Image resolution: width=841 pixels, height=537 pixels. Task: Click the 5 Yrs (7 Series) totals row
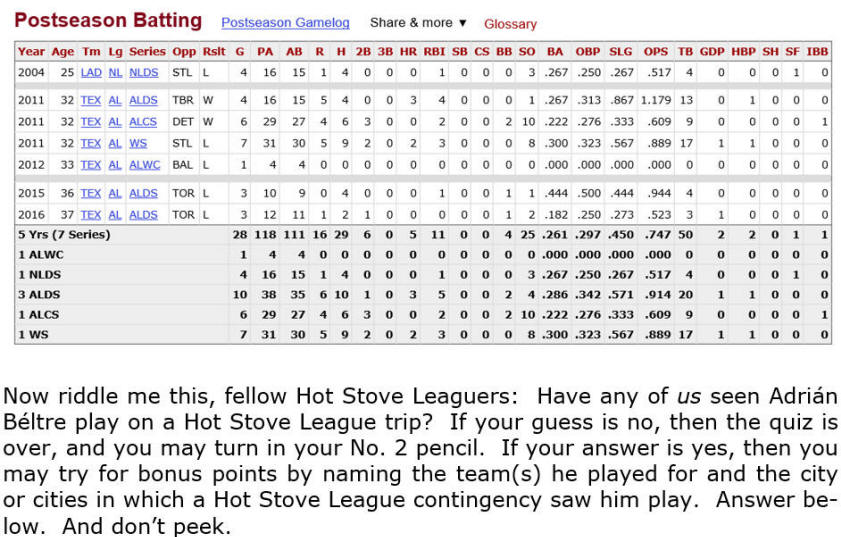point(63,234)
